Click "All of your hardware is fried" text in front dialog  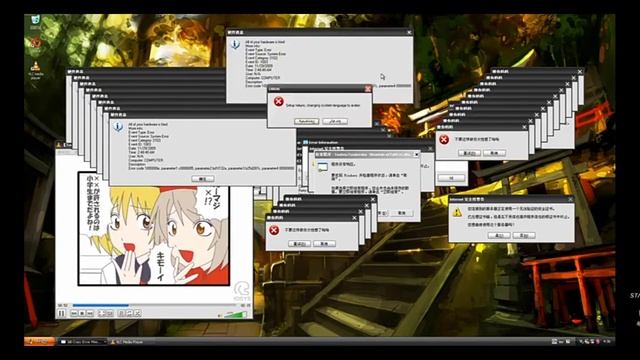148,124
